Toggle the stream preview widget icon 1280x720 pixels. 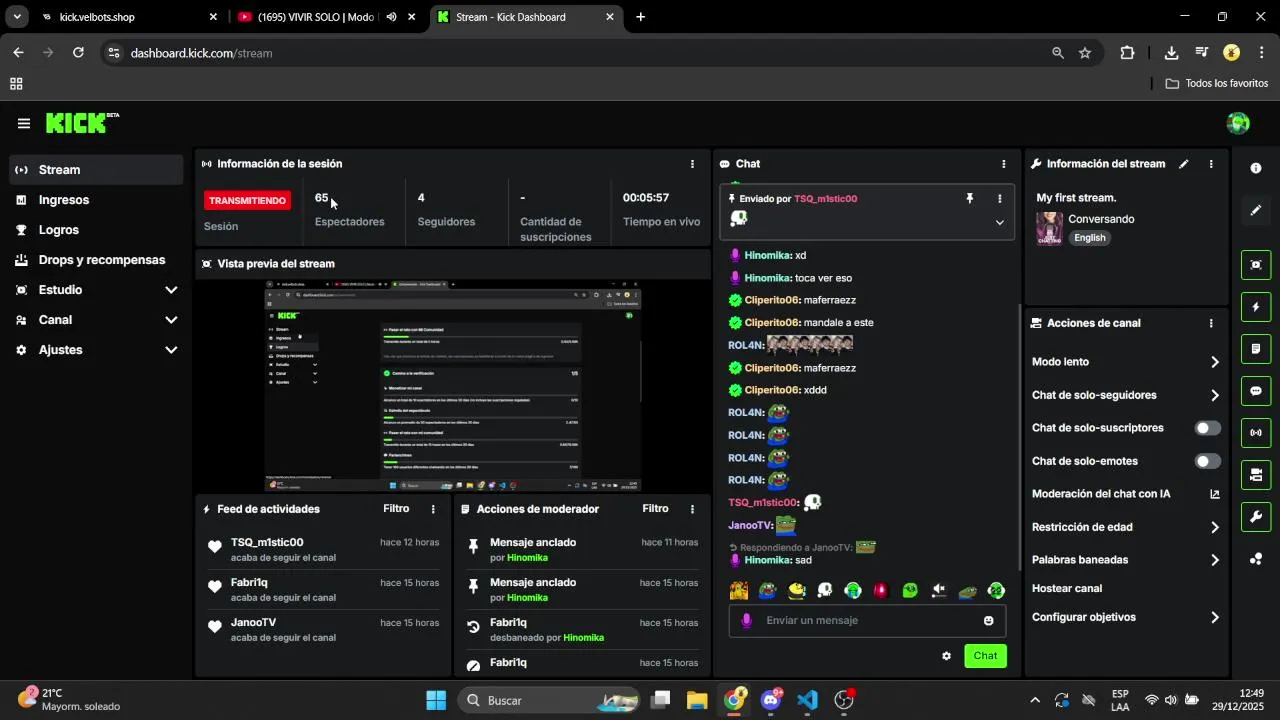[1256, 265]
